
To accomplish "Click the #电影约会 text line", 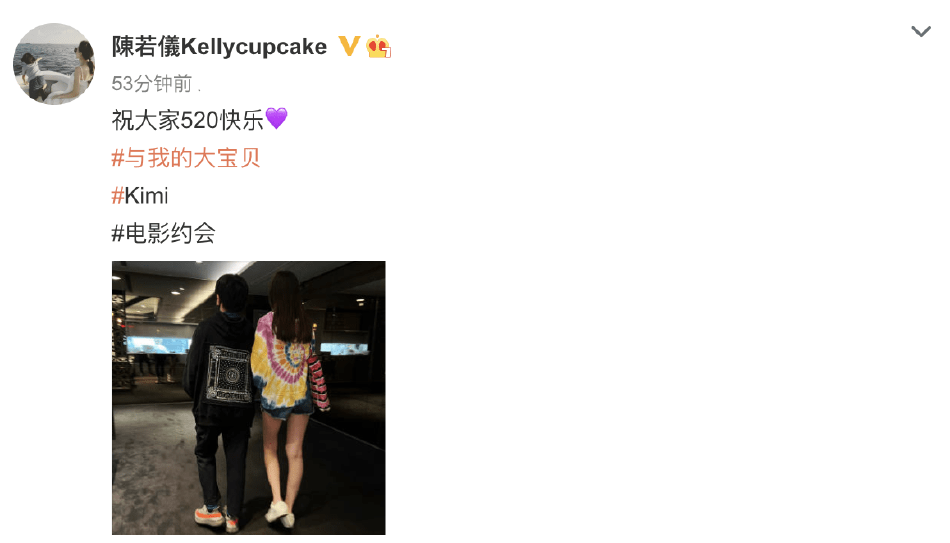I will [x=164, y=233].
